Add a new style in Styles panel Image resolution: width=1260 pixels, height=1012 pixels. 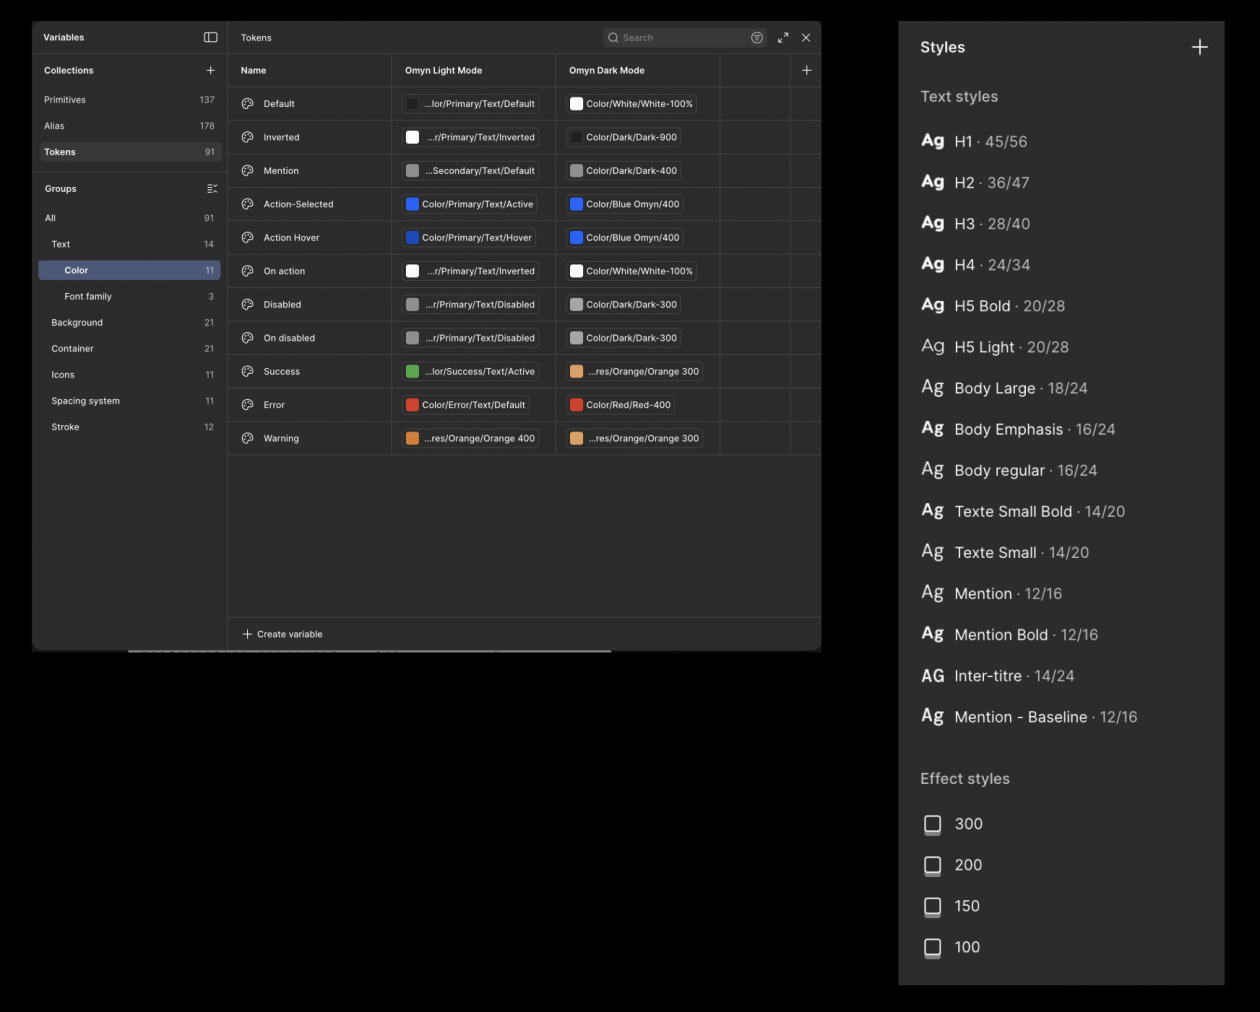click(x=1199, y=47)
